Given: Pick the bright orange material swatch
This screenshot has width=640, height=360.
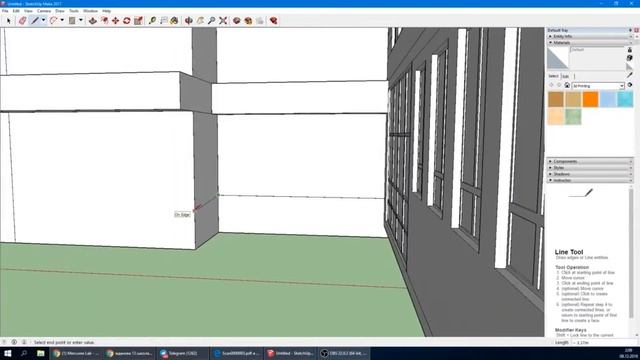Looking at the screenshot, I should (x=590, y=99).
